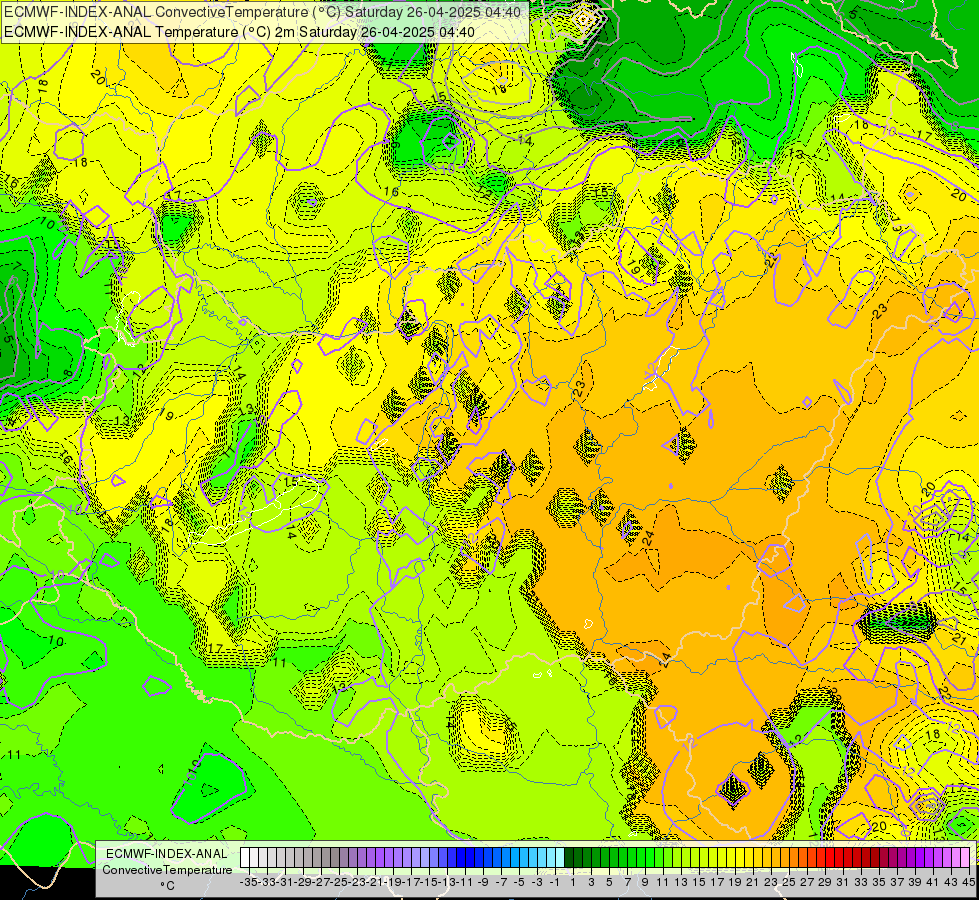The image size is (979, 900).
Task: Click the legend scale value 13
Action: pyautogui.click(x=681, y=882)
